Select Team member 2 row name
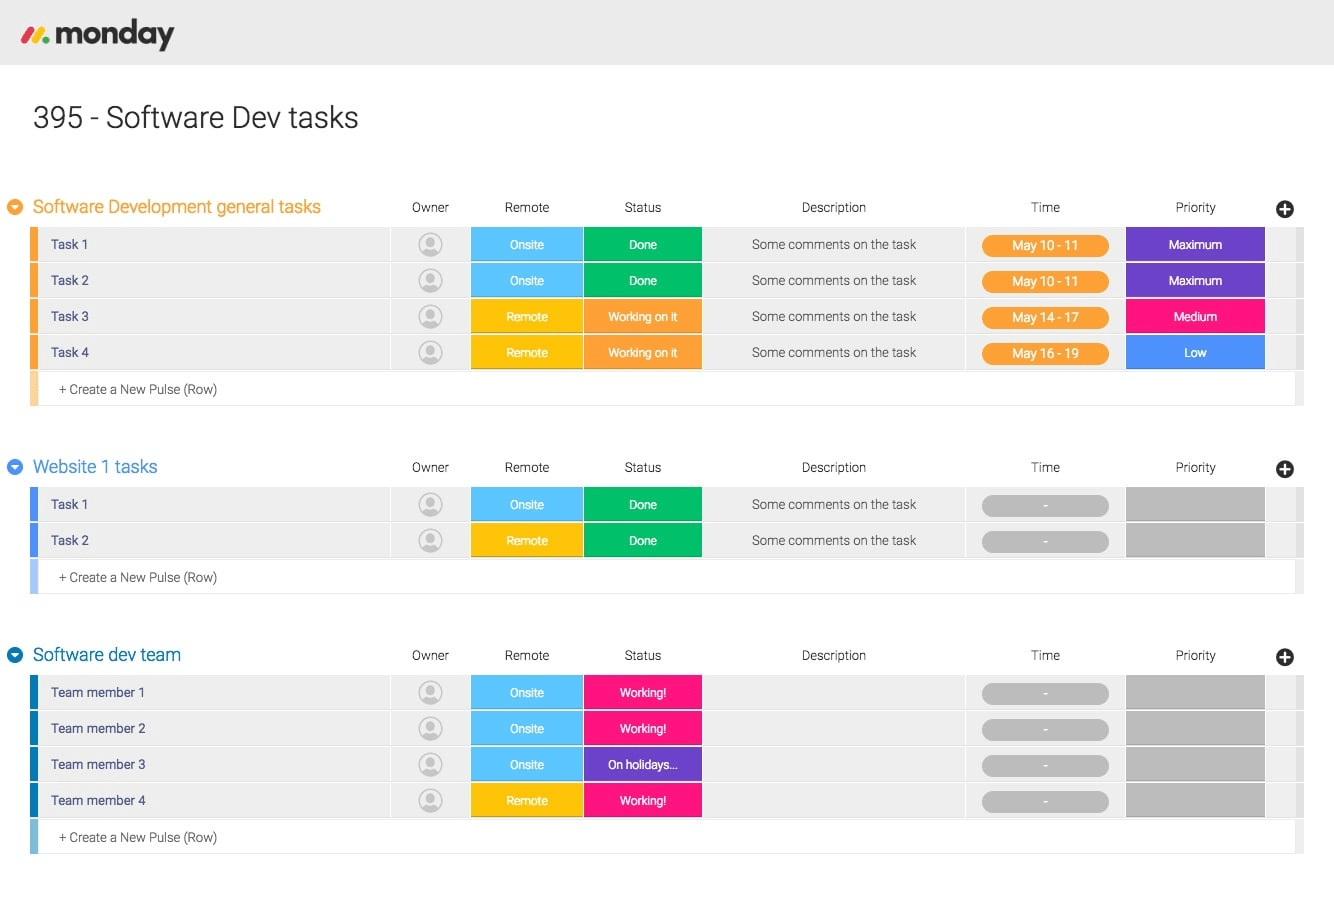 tap(98, 728)
